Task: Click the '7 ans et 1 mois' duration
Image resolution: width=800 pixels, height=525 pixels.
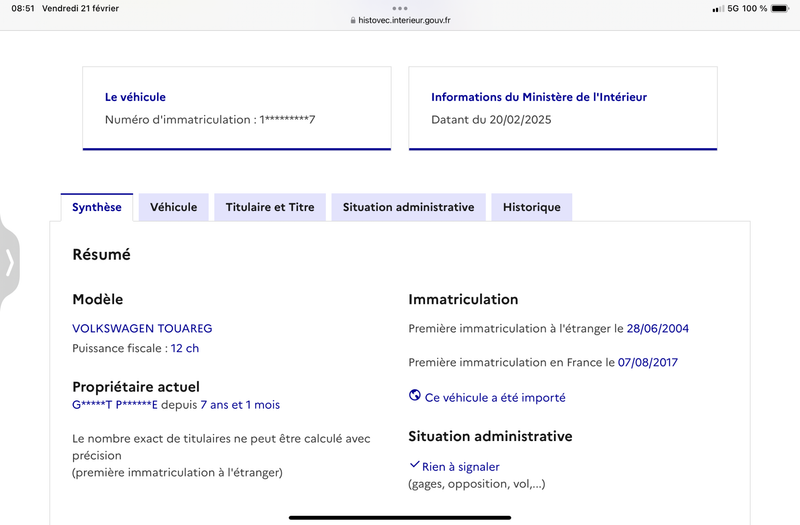Action: pyautogui.click(x=240, y=405)
